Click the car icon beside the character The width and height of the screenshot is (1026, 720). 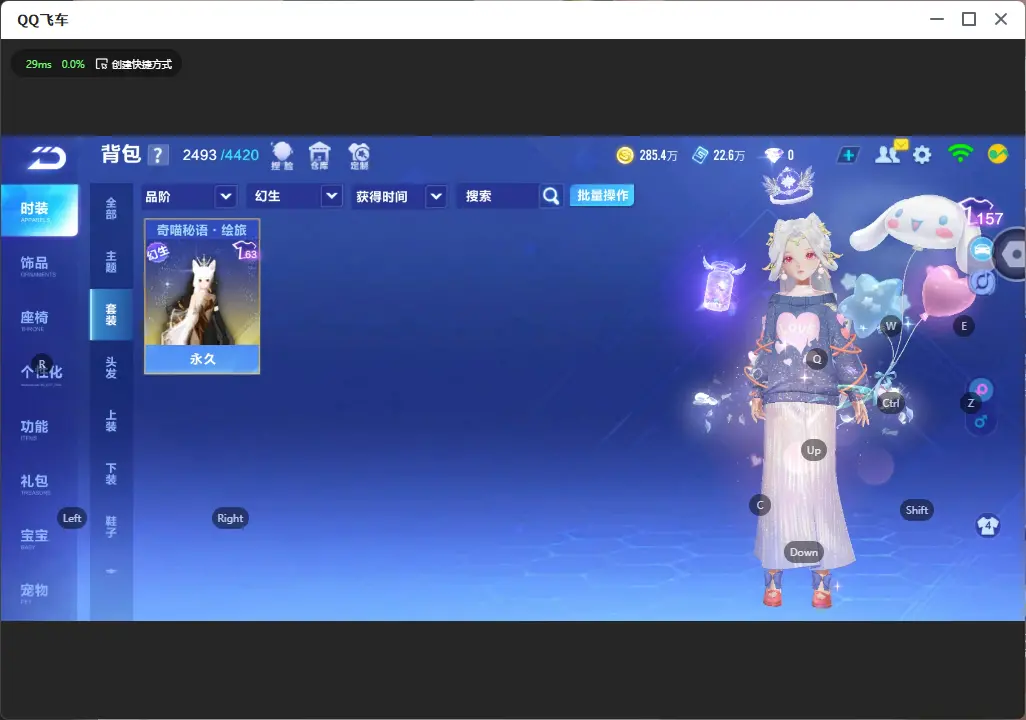(x=982, y=250)
